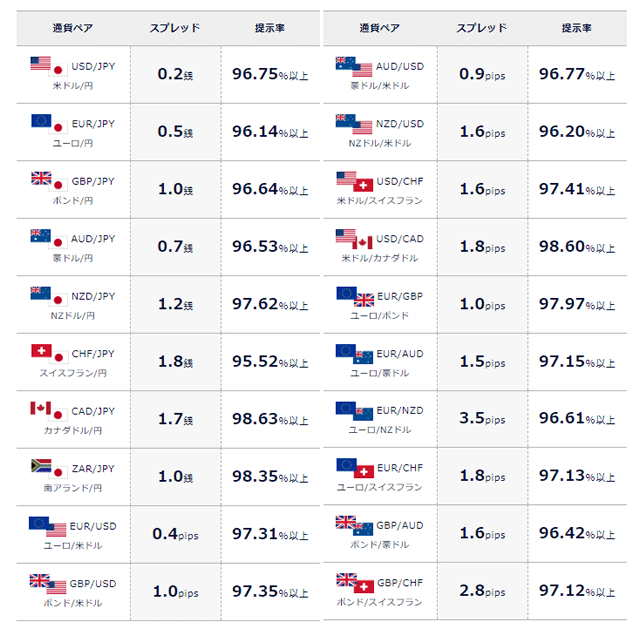Select the GBP/JPY flag icon
640x629 pixels.
(x=49, y=182)
